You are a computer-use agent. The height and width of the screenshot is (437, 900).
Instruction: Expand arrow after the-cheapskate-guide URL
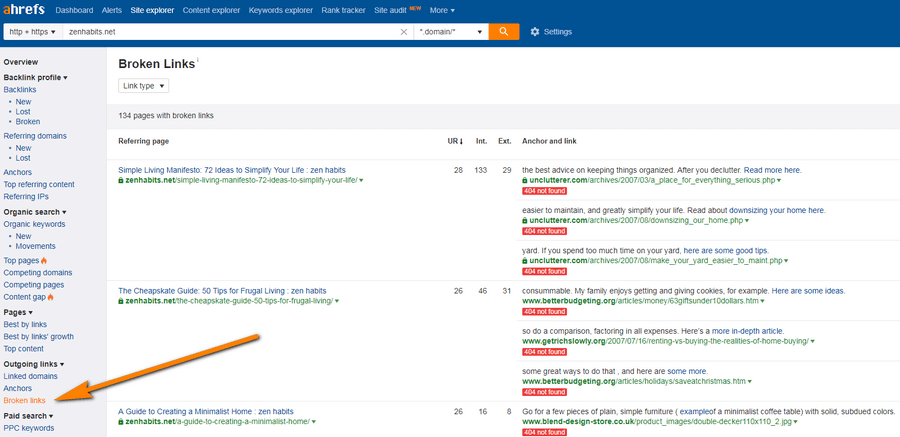337,301
